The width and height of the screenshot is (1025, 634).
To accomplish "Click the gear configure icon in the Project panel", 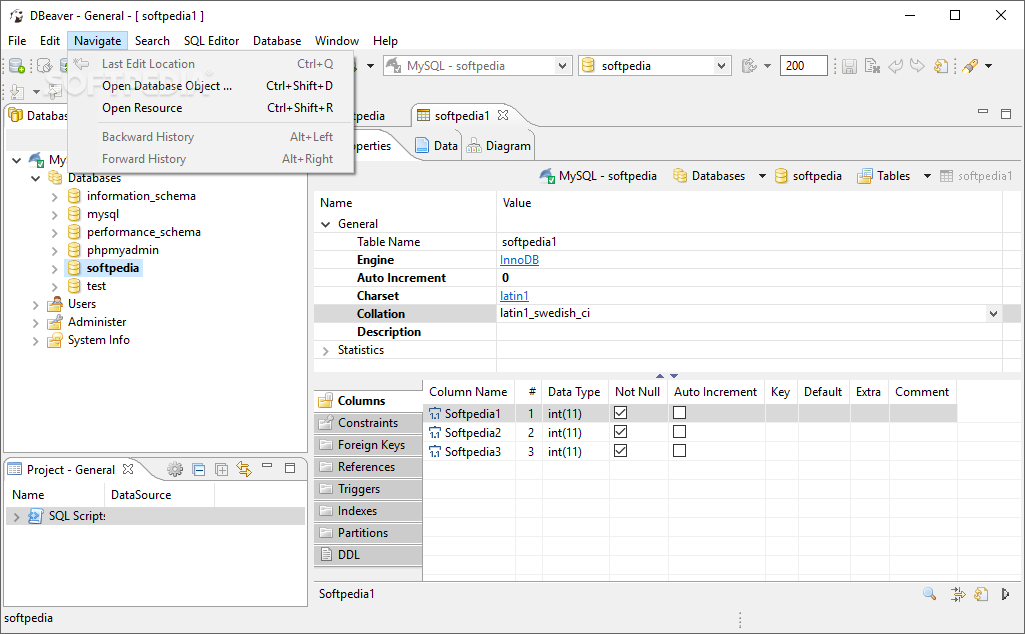I will (175, 469).
